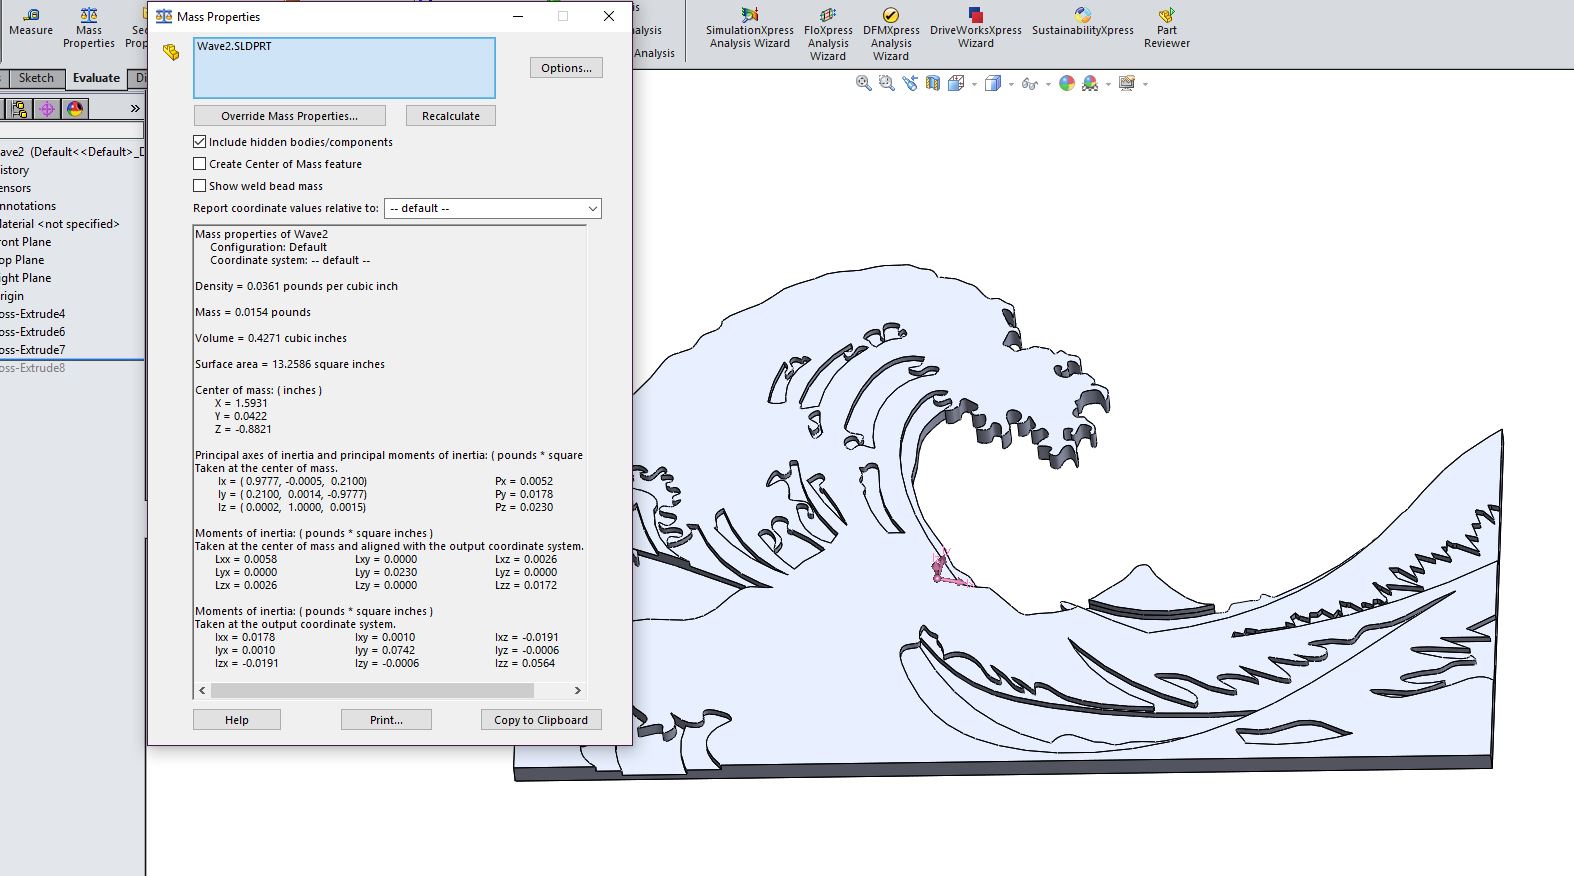
Task: Open DriveWorksXpress Wizard
Action: pyautogui.click(x=975, y=28)
